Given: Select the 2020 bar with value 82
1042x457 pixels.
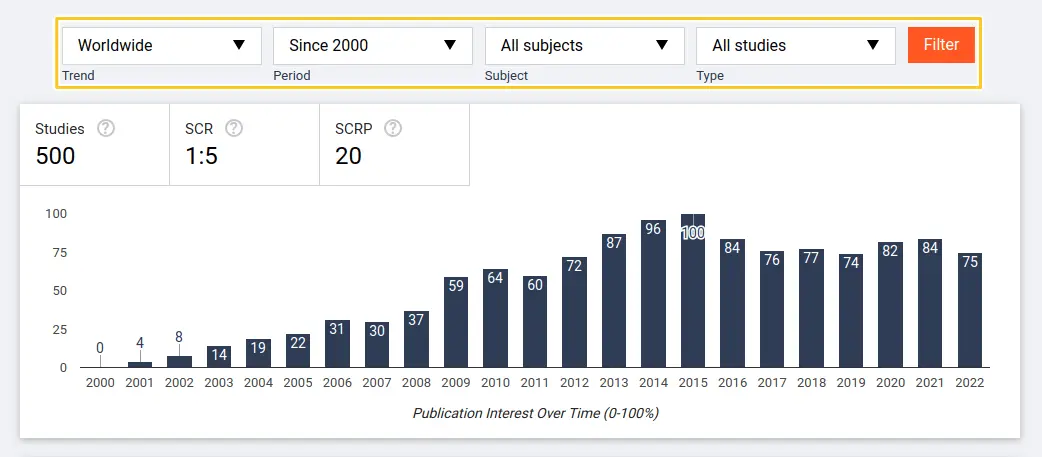Looking at the screenshot, I should (891, 305).
